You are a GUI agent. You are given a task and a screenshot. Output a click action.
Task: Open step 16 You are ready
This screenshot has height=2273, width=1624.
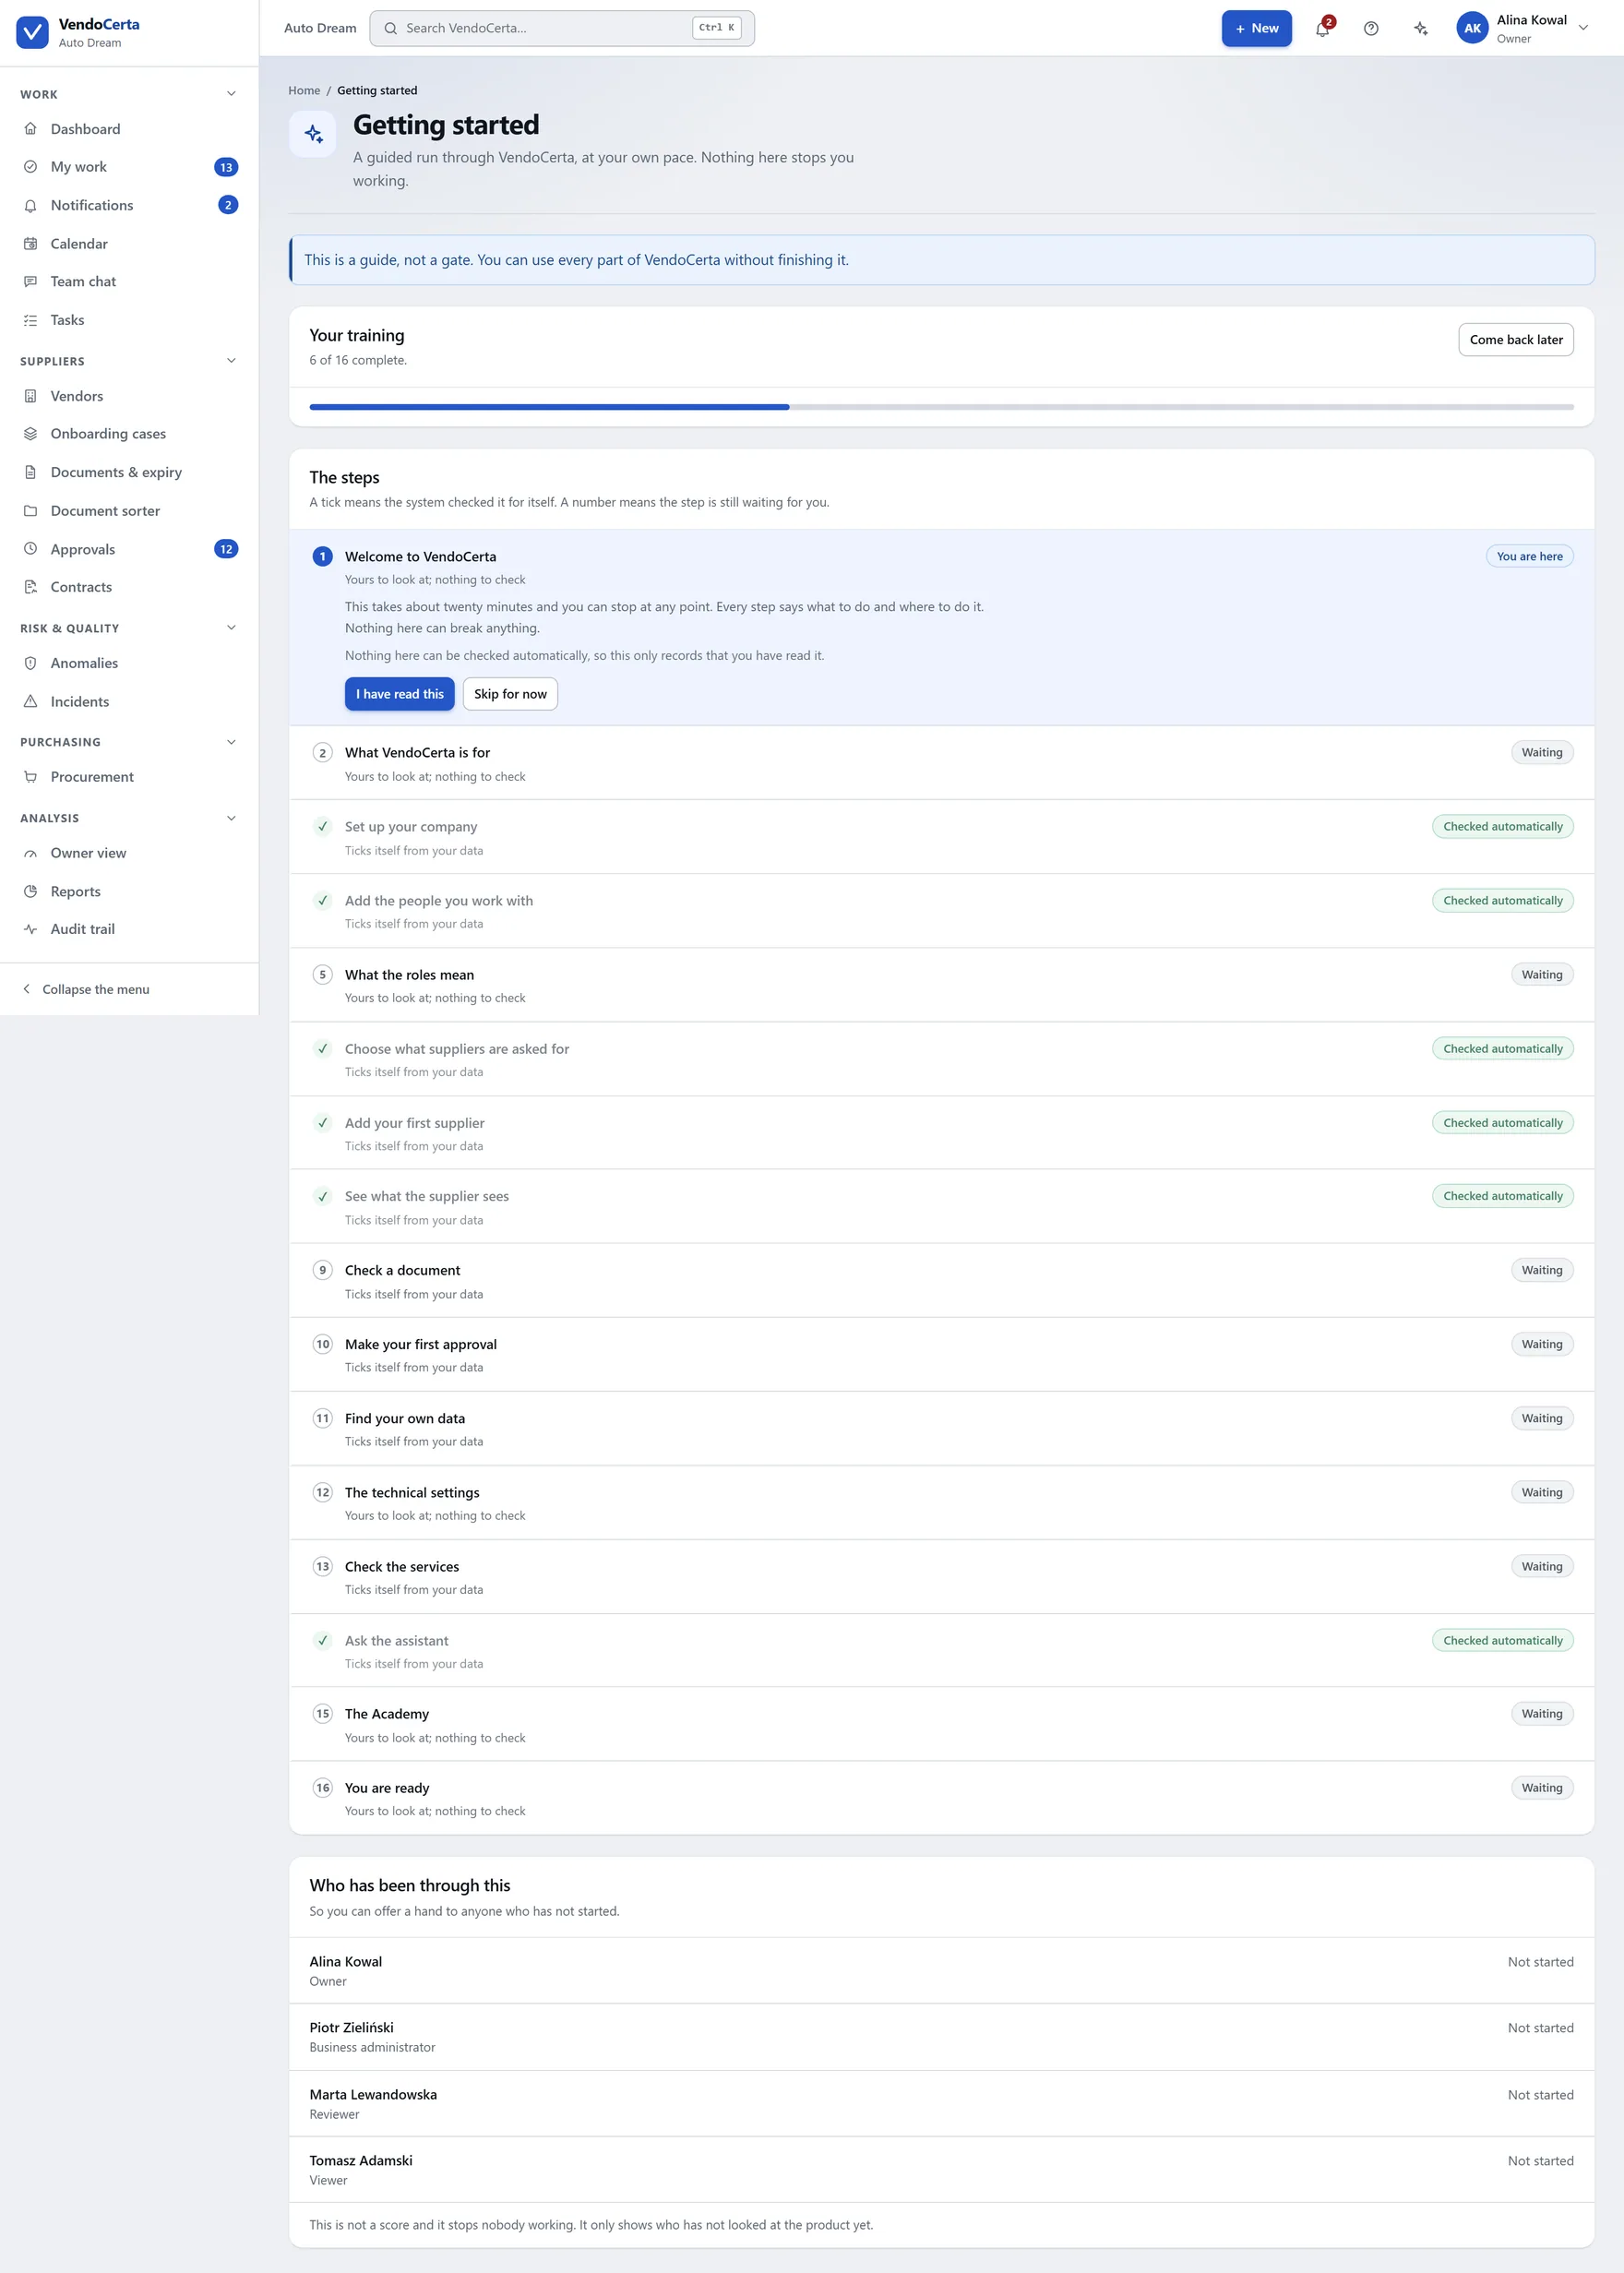(941, 1798)
